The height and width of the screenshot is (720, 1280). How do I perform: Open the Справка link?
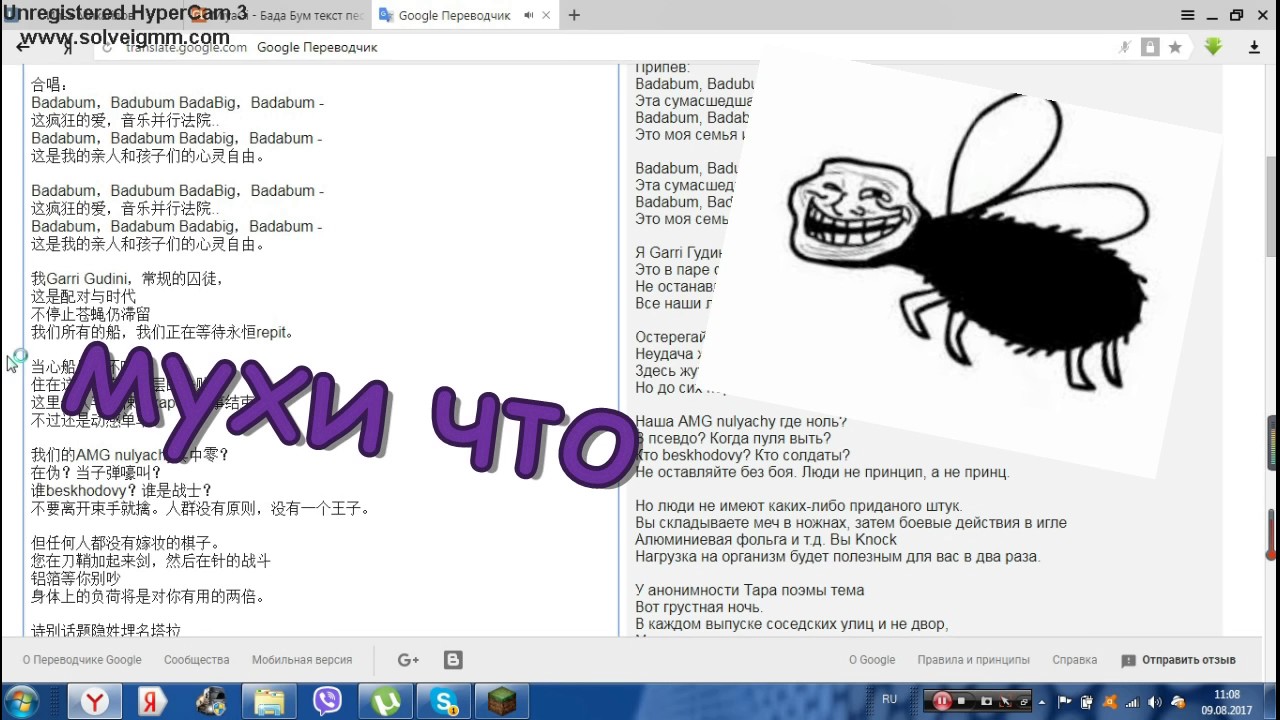[x=1074, y=660]
